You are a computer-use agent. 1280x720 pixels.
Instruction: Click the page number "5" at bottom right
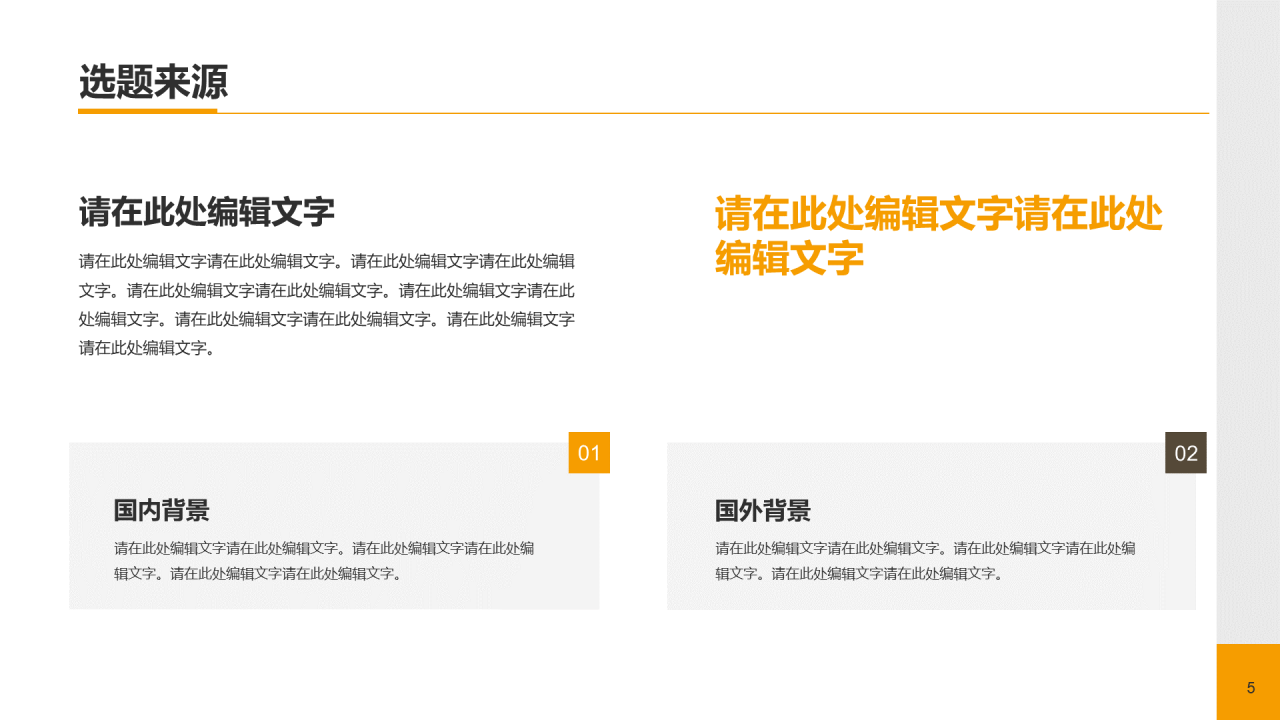click(x=1249, y=687)
